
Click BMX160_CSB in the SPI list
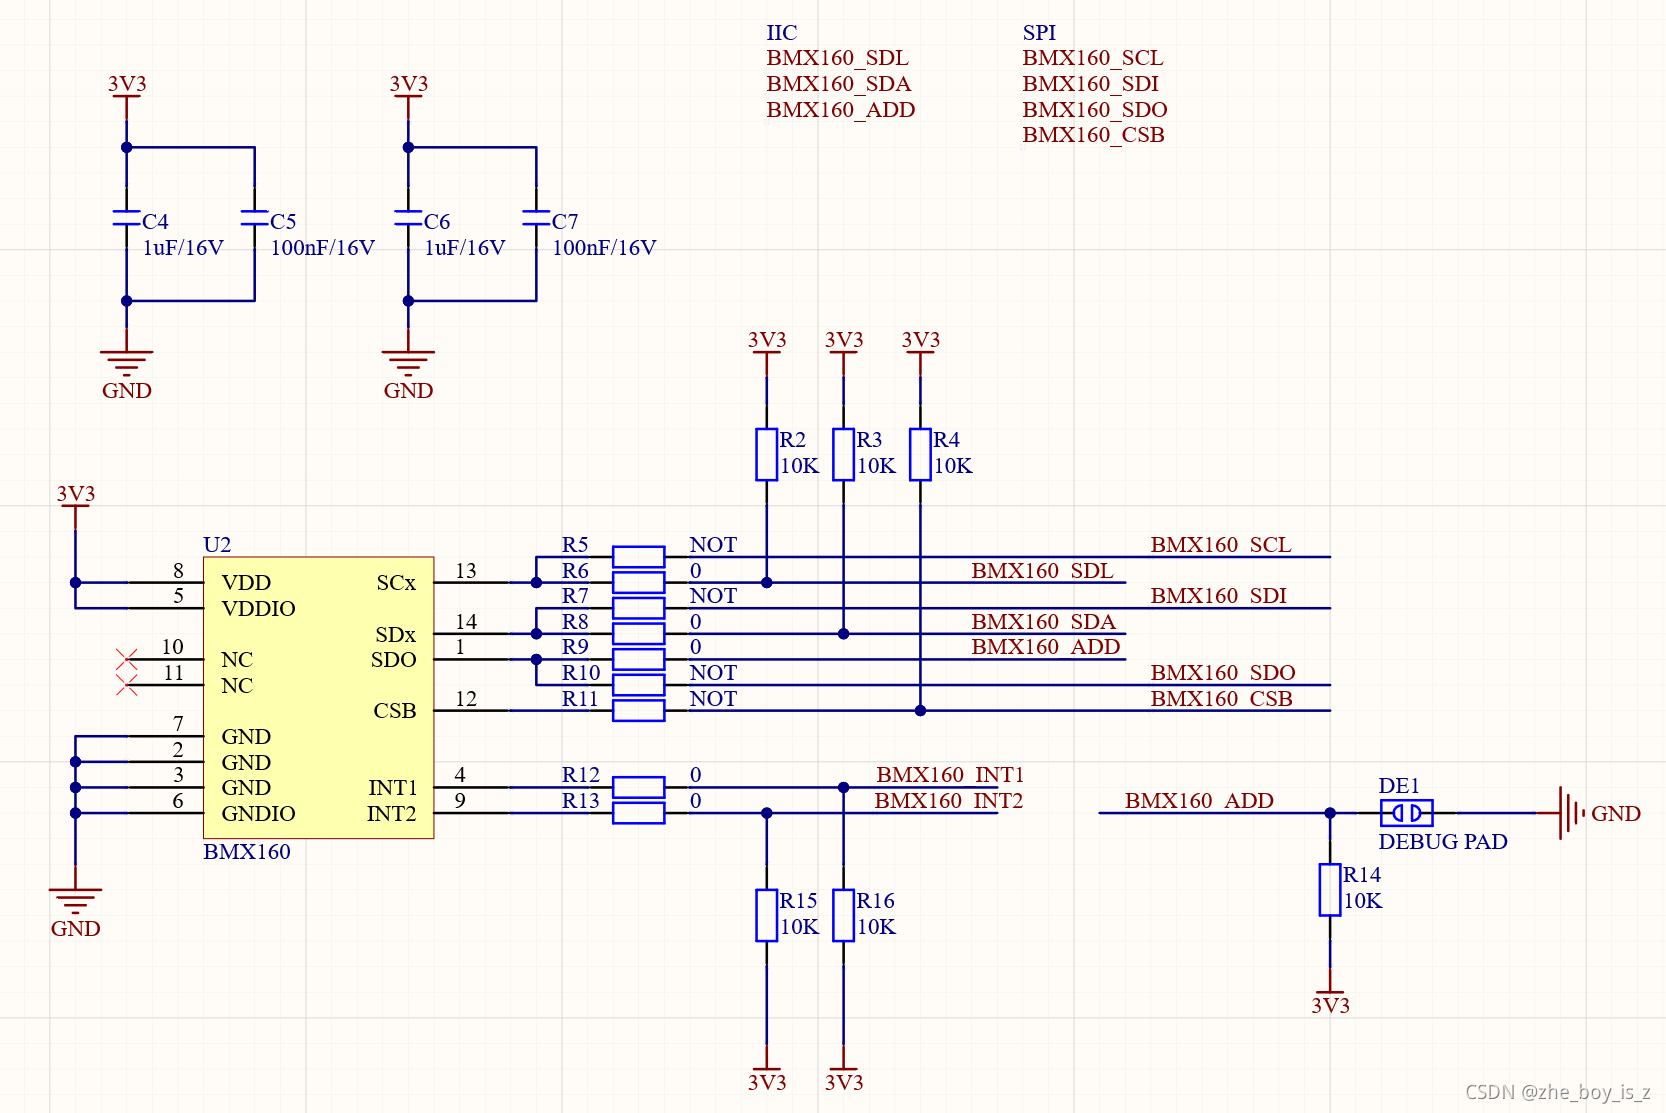[1093, 135]
